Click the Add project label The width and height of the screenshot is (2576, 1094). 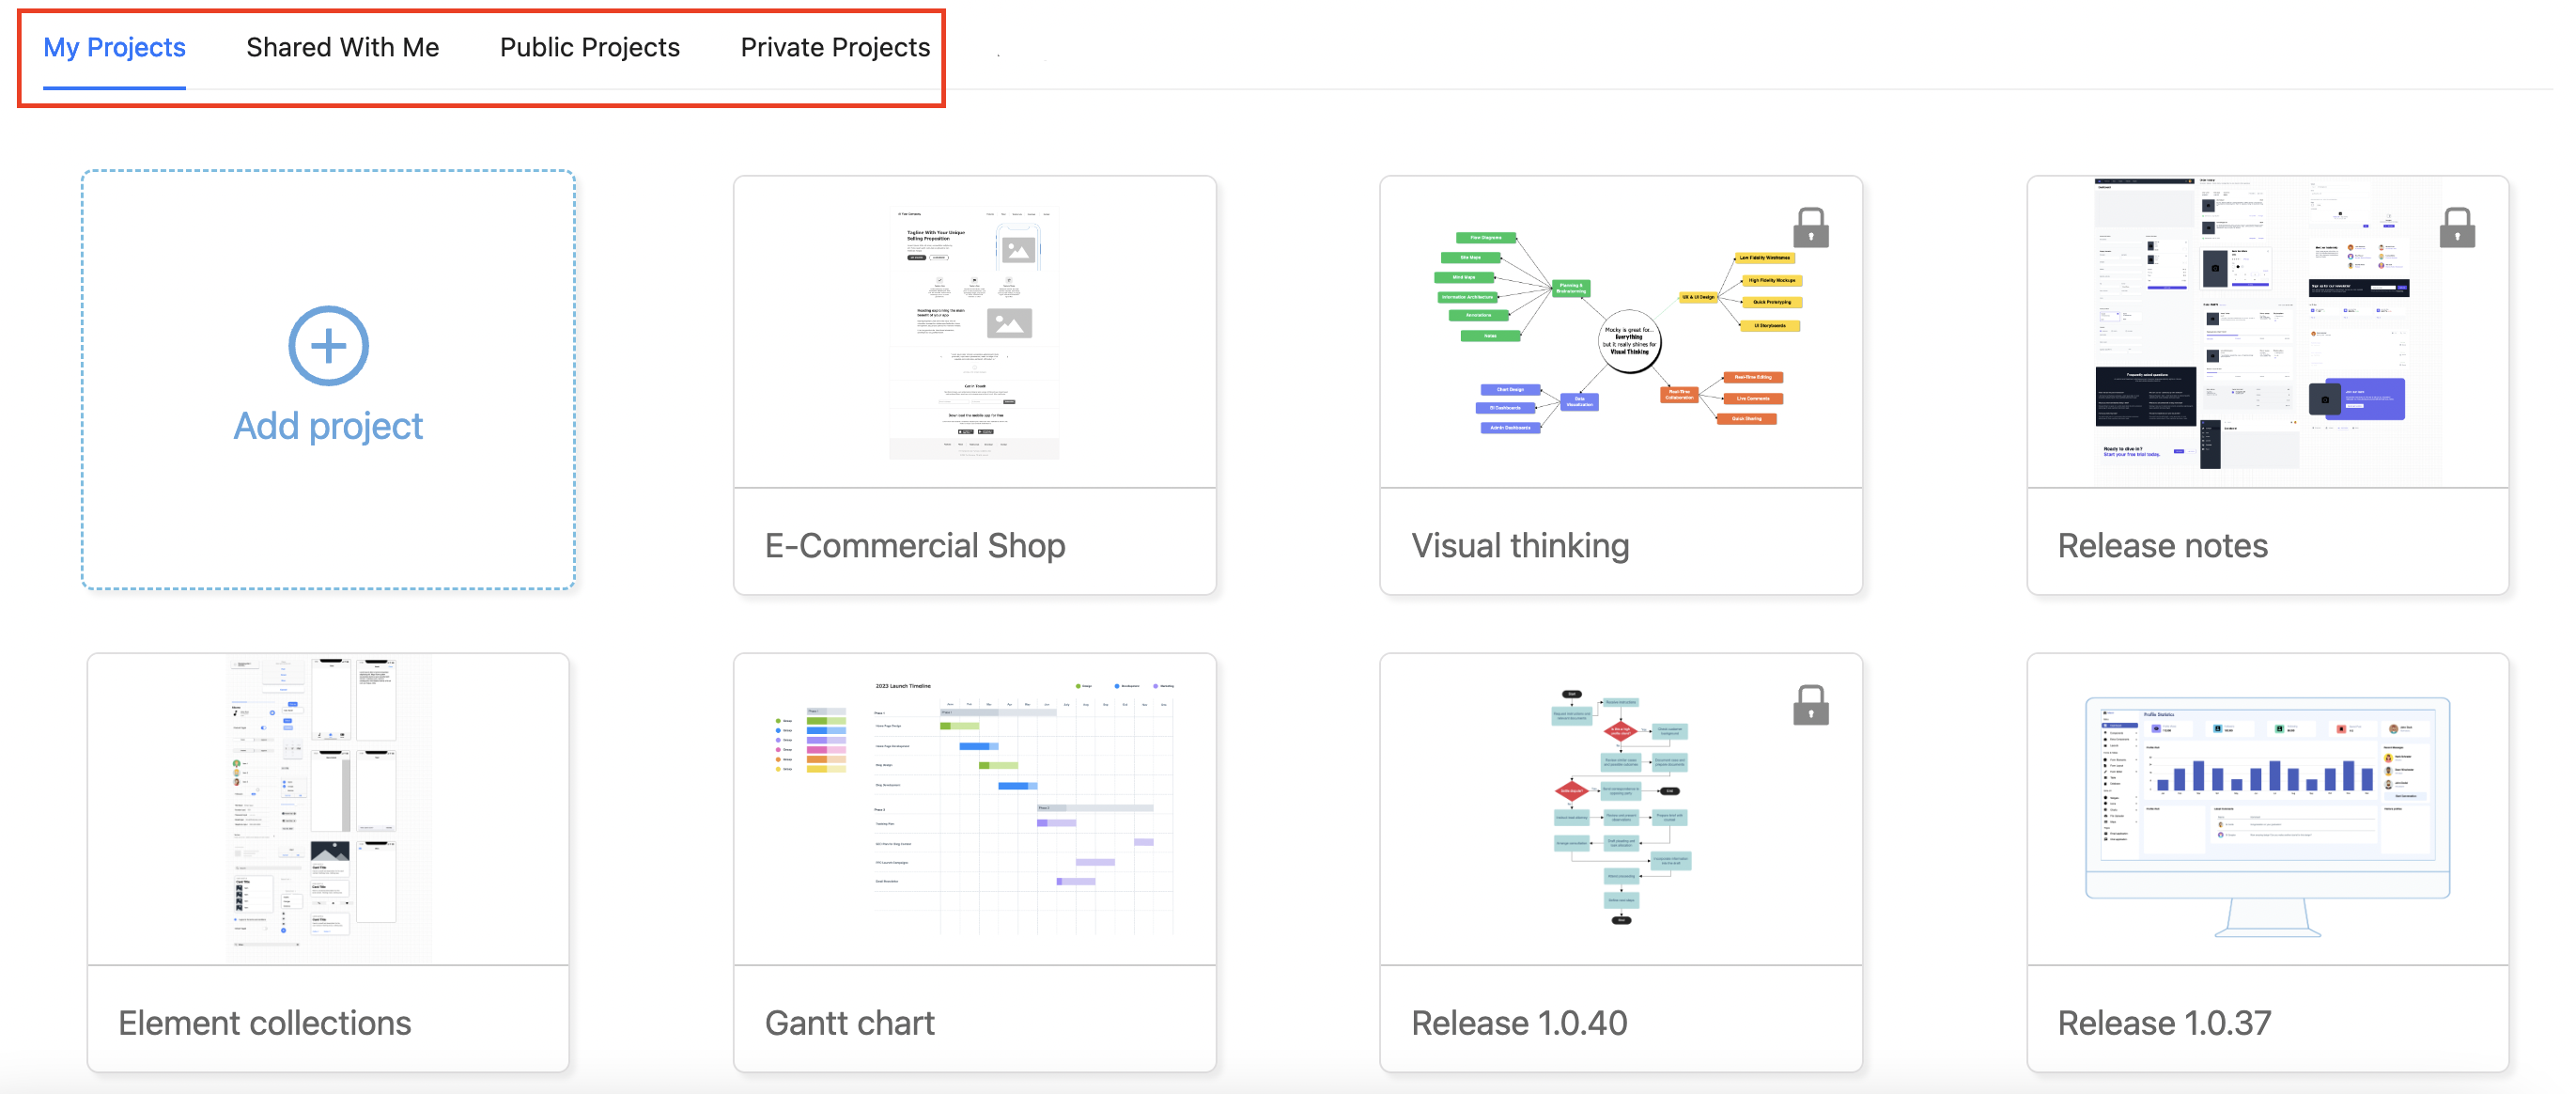click(328, 426)
